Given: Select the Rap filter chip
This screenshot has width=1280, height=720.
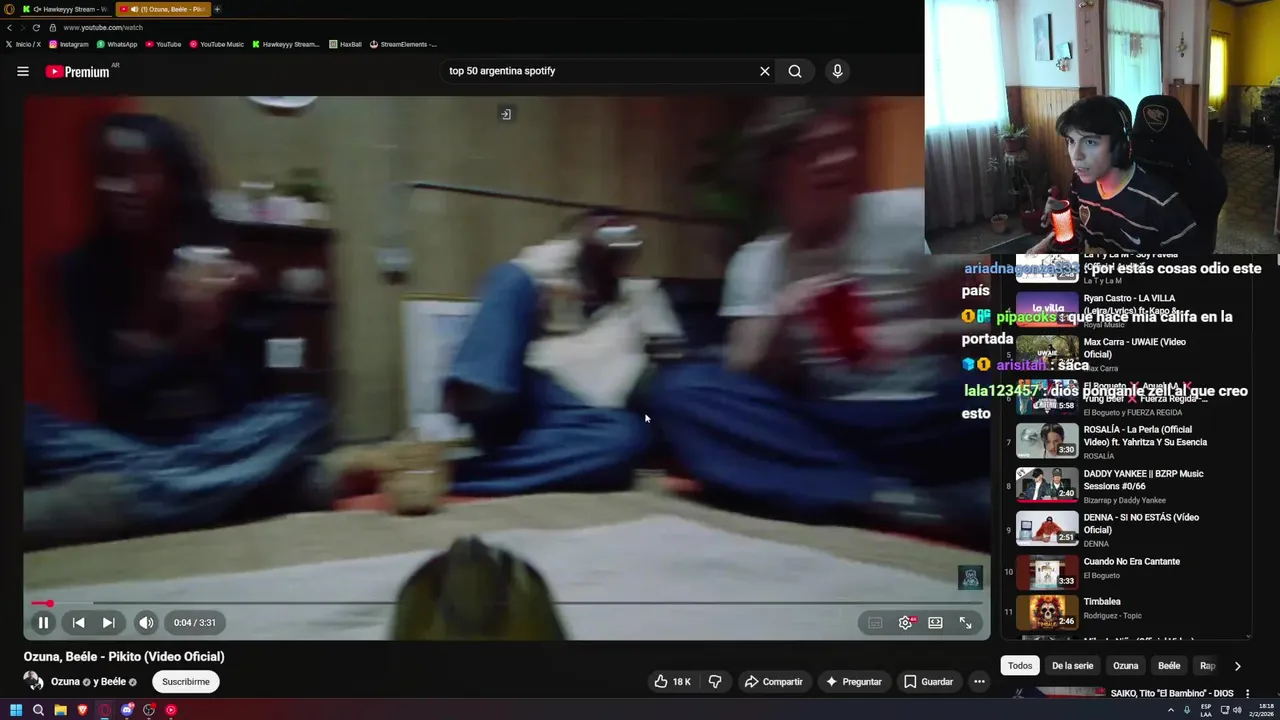Looking at the screenshot, I should click(x=1207, y=666).
